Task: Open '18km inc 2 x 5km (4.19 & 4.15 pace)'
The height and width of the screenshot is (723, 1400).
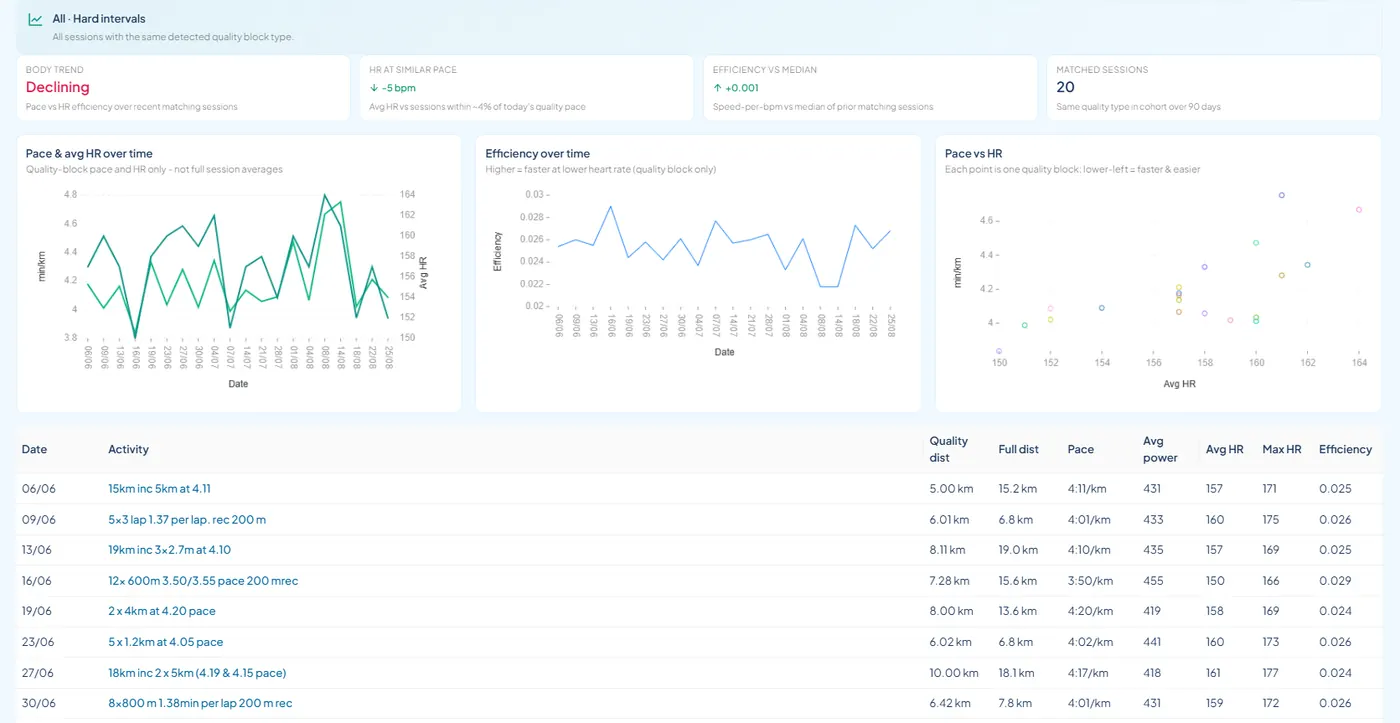Action: (x=197, y=673)
